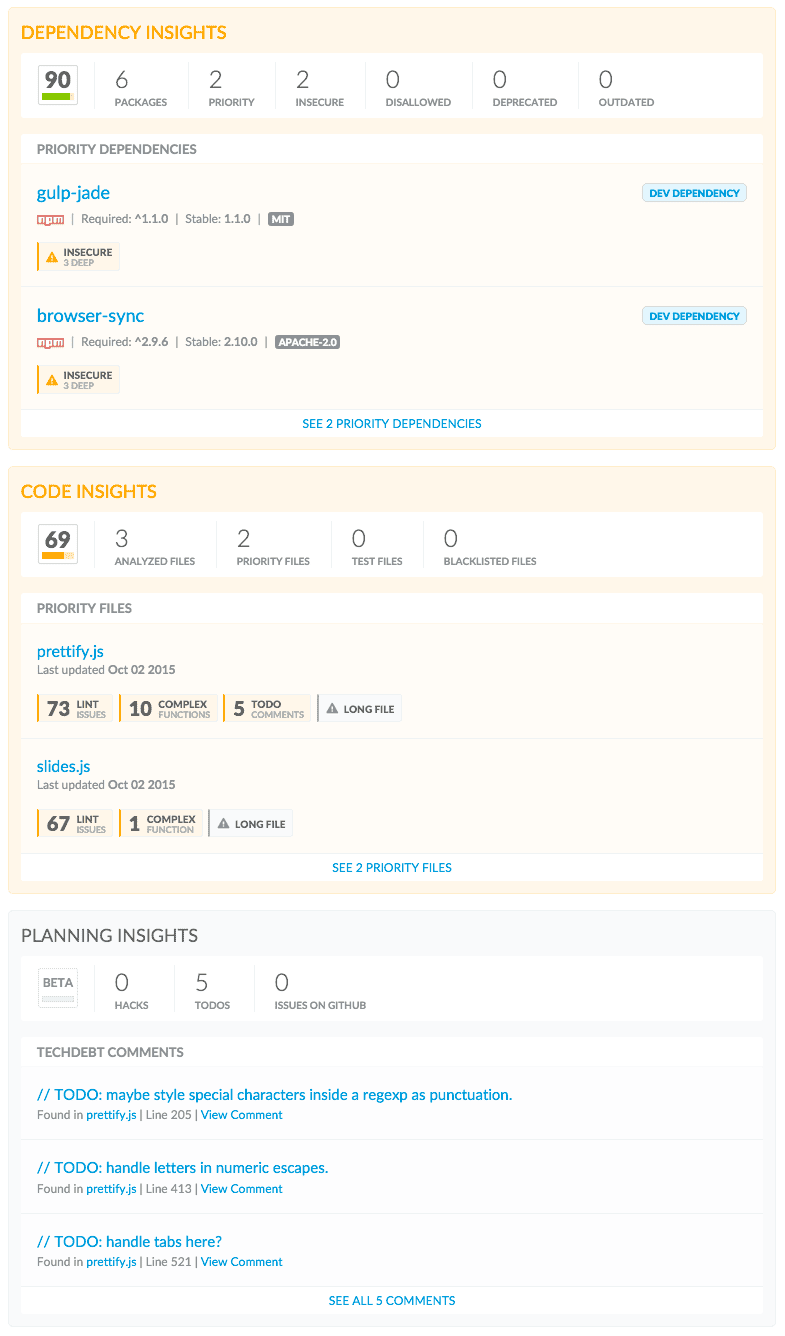This screenshot has width=785, height=1336.
Task: Click the LONG FILE warning for prettify.js
Action: (360, 709)
